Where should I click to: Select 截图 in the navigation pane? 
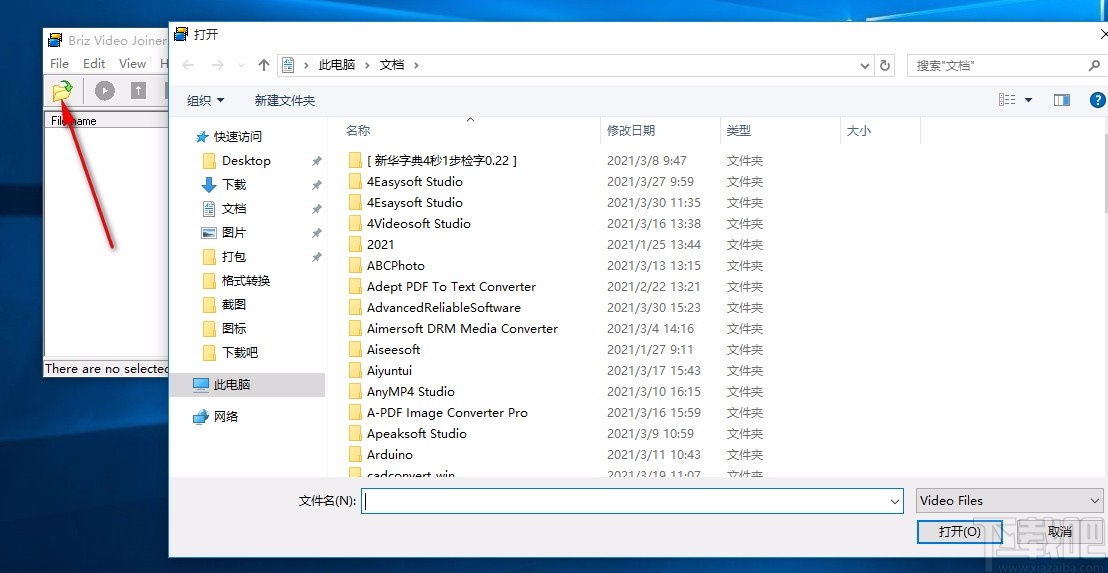tap(234, 305)
